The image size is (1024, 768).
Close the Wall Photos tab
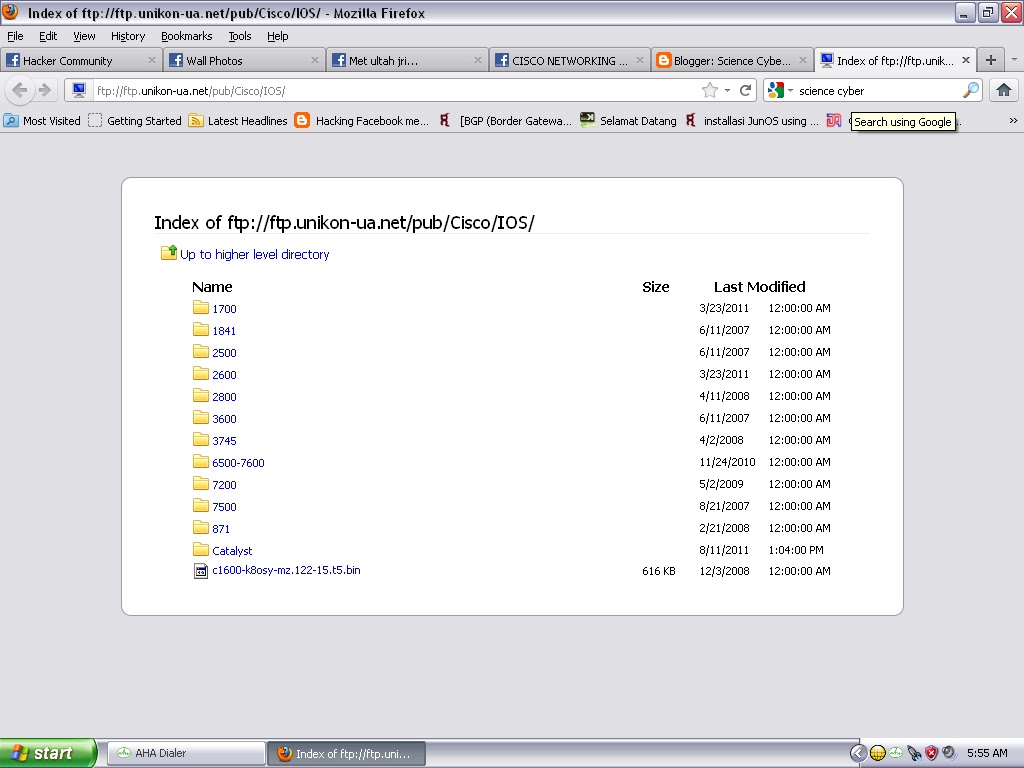point(314,60)
